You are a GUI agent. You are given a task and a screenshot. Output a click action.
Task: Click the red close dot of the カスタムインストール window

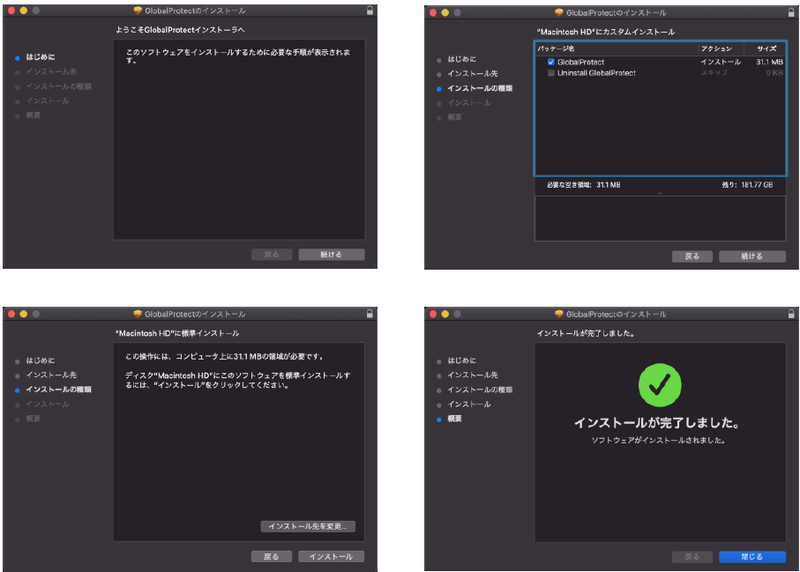point(433,12)
